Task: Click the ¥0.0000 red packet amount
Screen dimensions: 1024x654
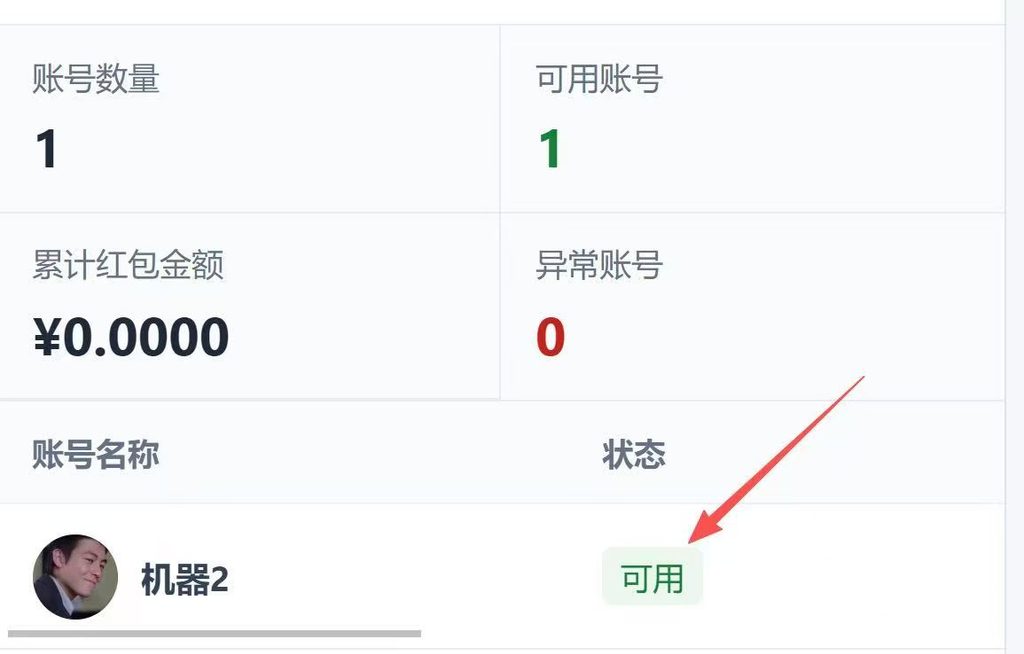Action: [131, 336]
